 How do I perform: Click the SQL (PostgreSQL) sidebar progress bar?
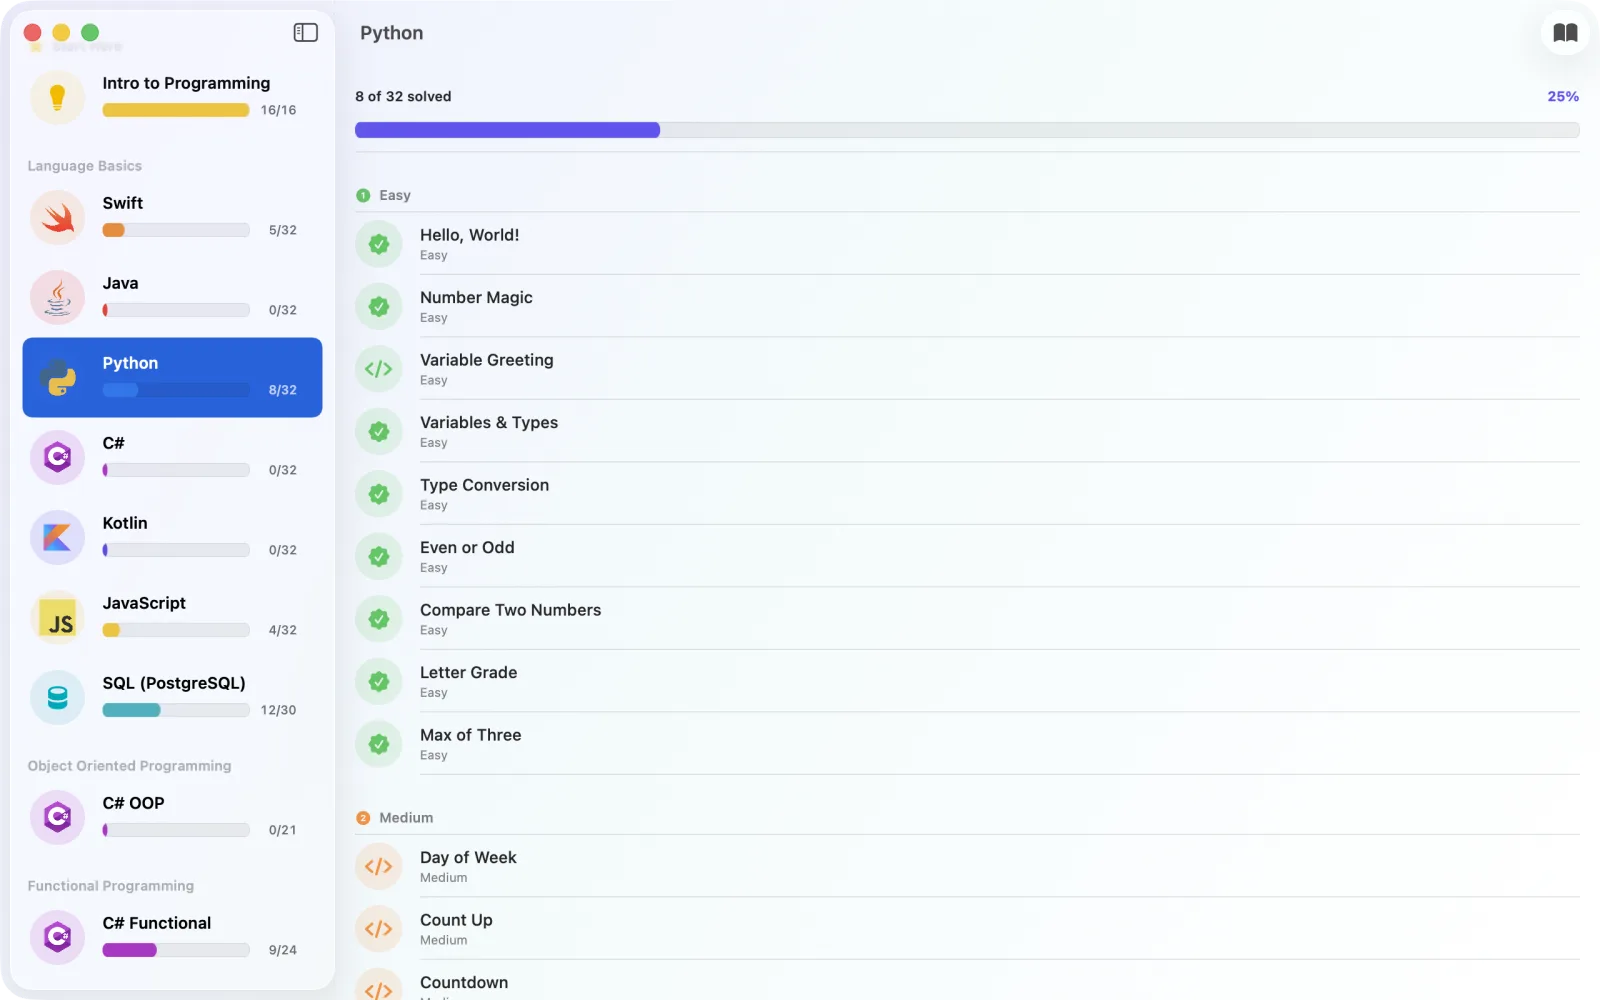tap(176, 710)
